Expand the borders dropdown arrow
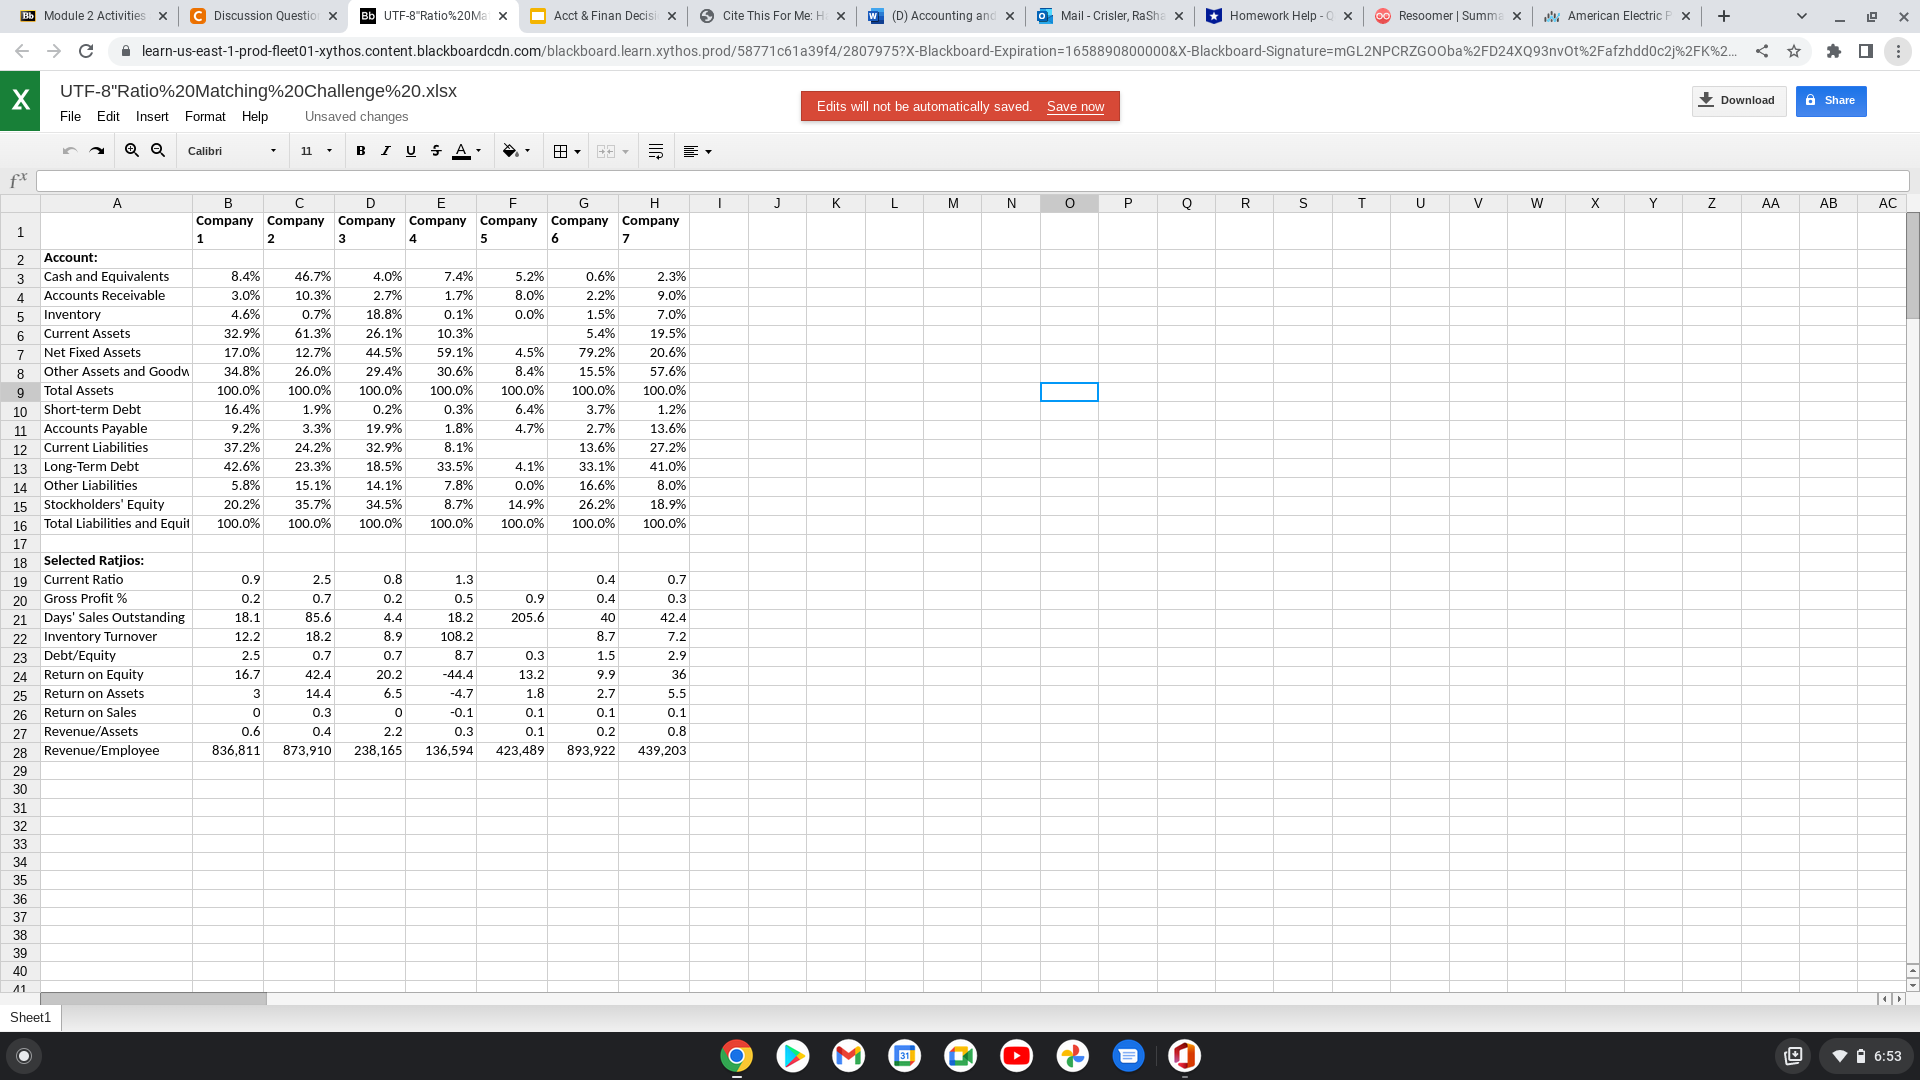The width and height of the screenshot is (1920, 1080). (578, 150)
